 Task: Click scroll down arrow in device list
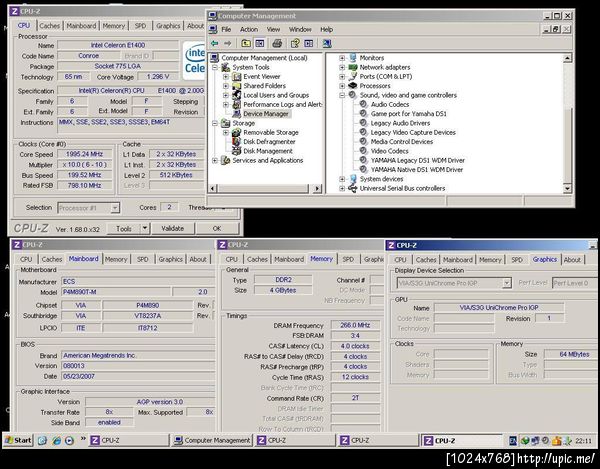tap(567, 188)
